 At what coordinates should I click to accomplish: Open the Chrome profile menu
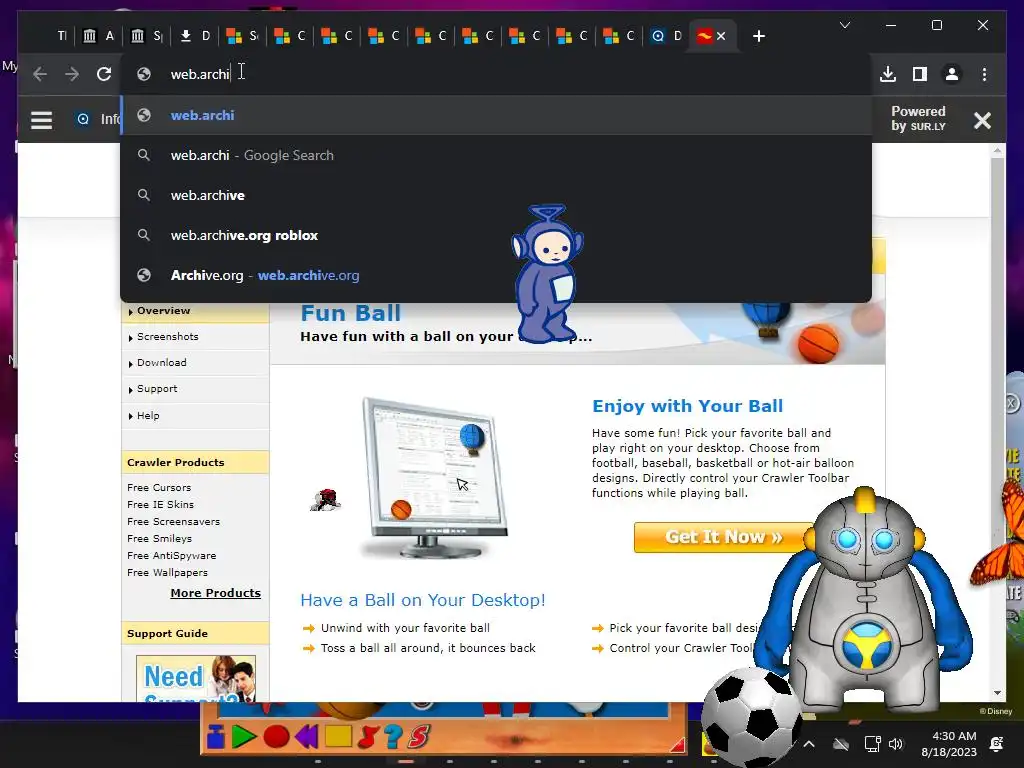point(952,74)
